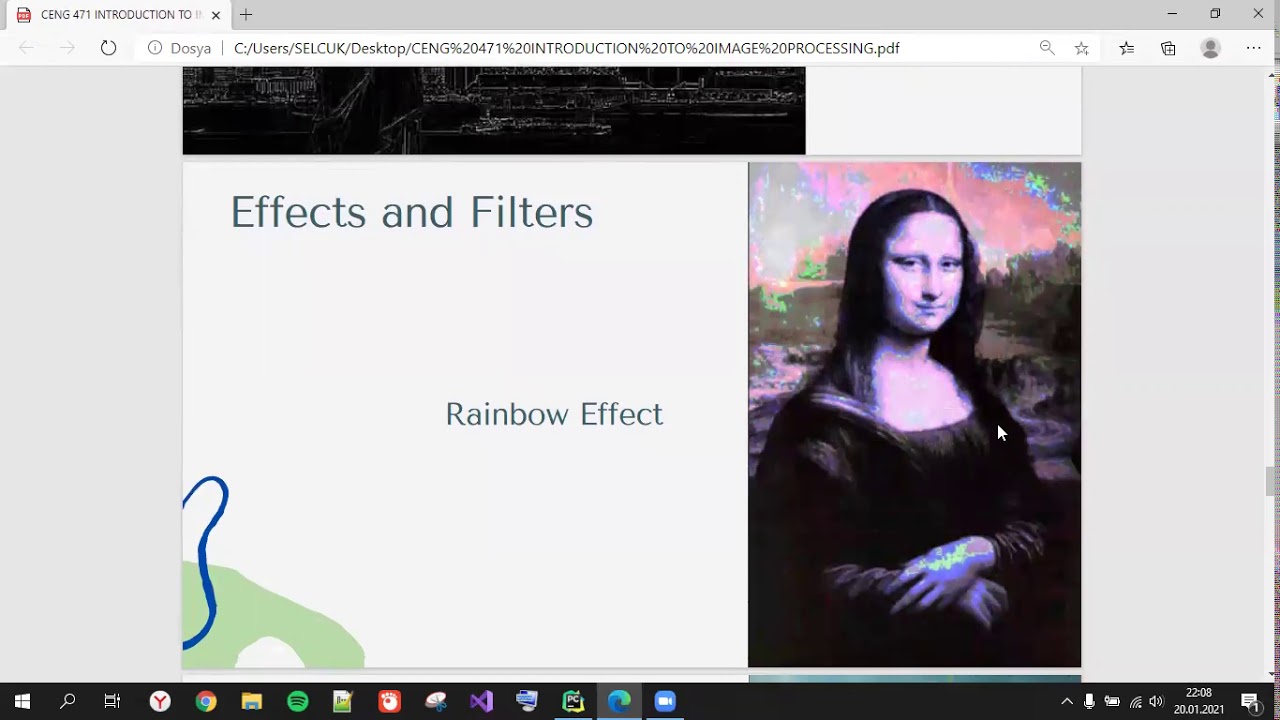Open Collections panel

(x=1168, y=48)
